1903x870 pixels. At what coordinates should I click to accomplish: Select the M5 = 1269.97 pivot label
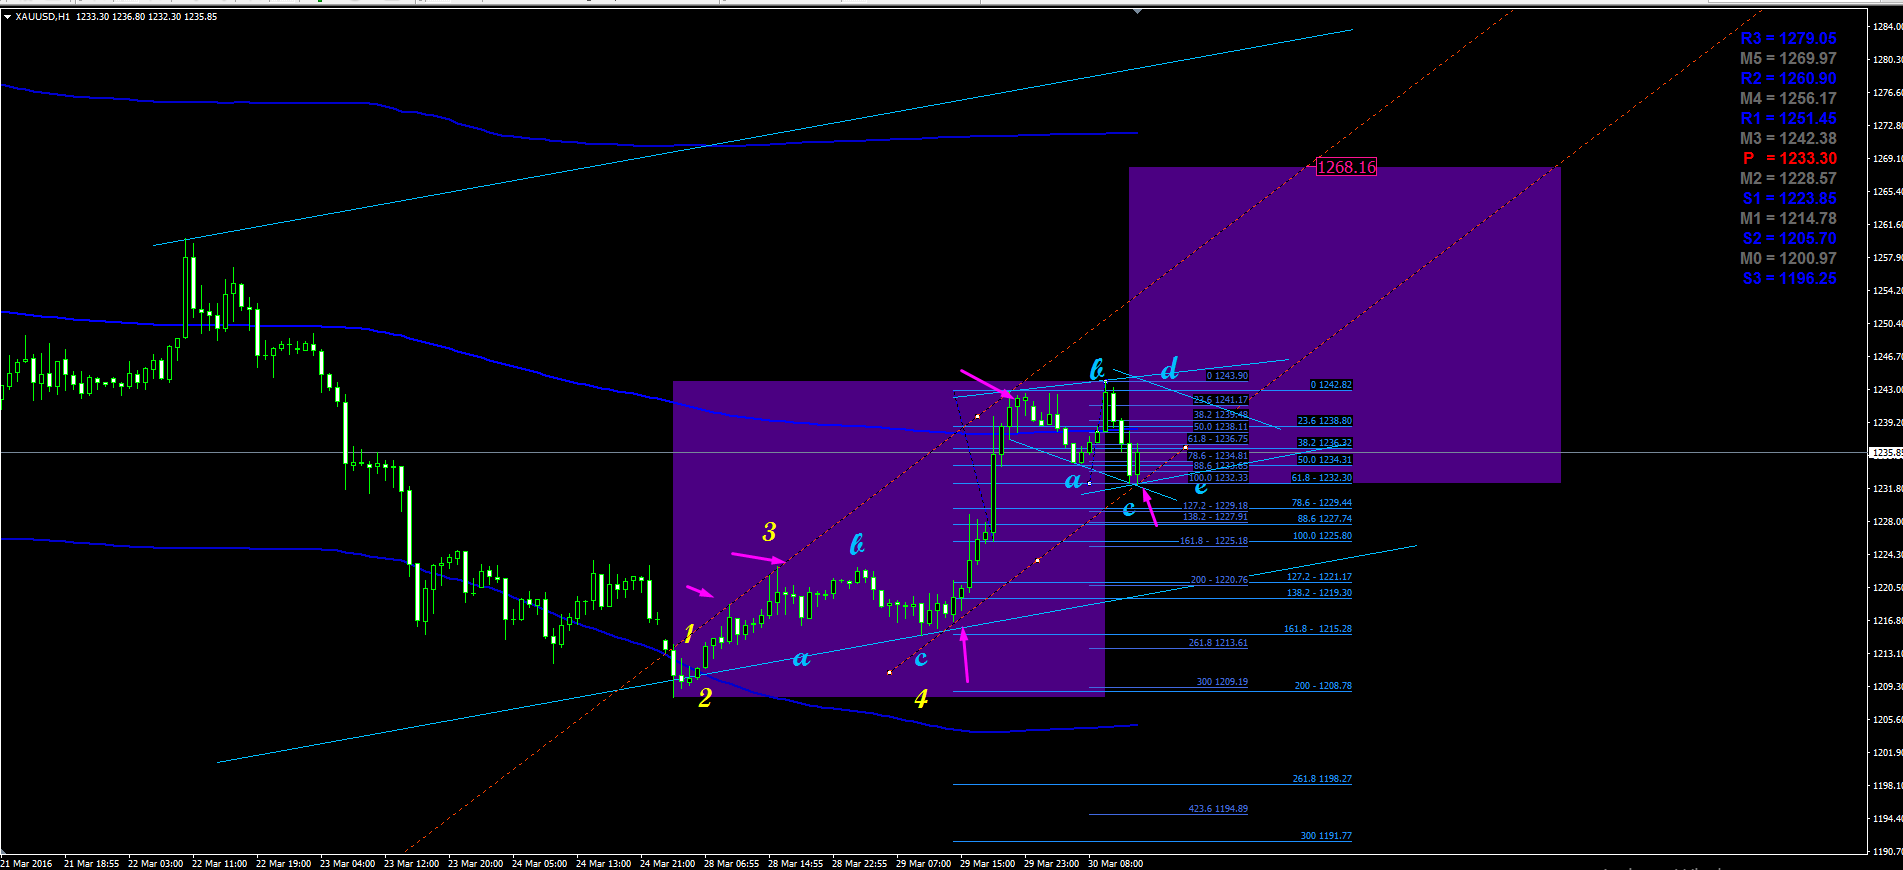pyautogui.click(x=1788, y=58)
